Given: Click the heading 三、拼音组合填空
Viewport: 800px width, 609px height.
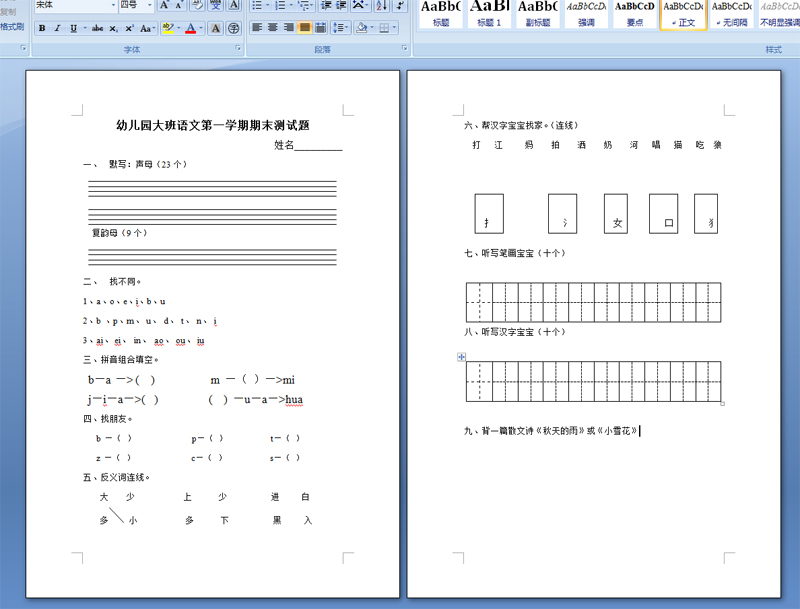Looking at the screenshot, I should pos(120,360).
